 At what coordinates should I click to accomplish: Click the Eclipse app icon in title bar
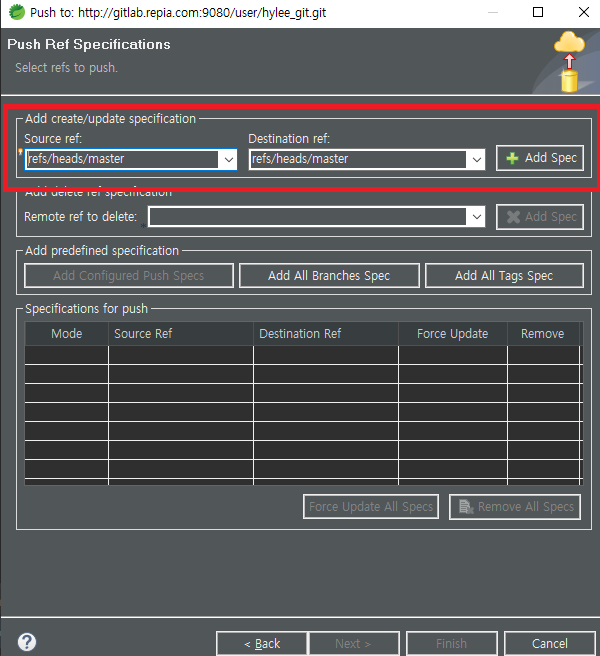click(15, 13)
